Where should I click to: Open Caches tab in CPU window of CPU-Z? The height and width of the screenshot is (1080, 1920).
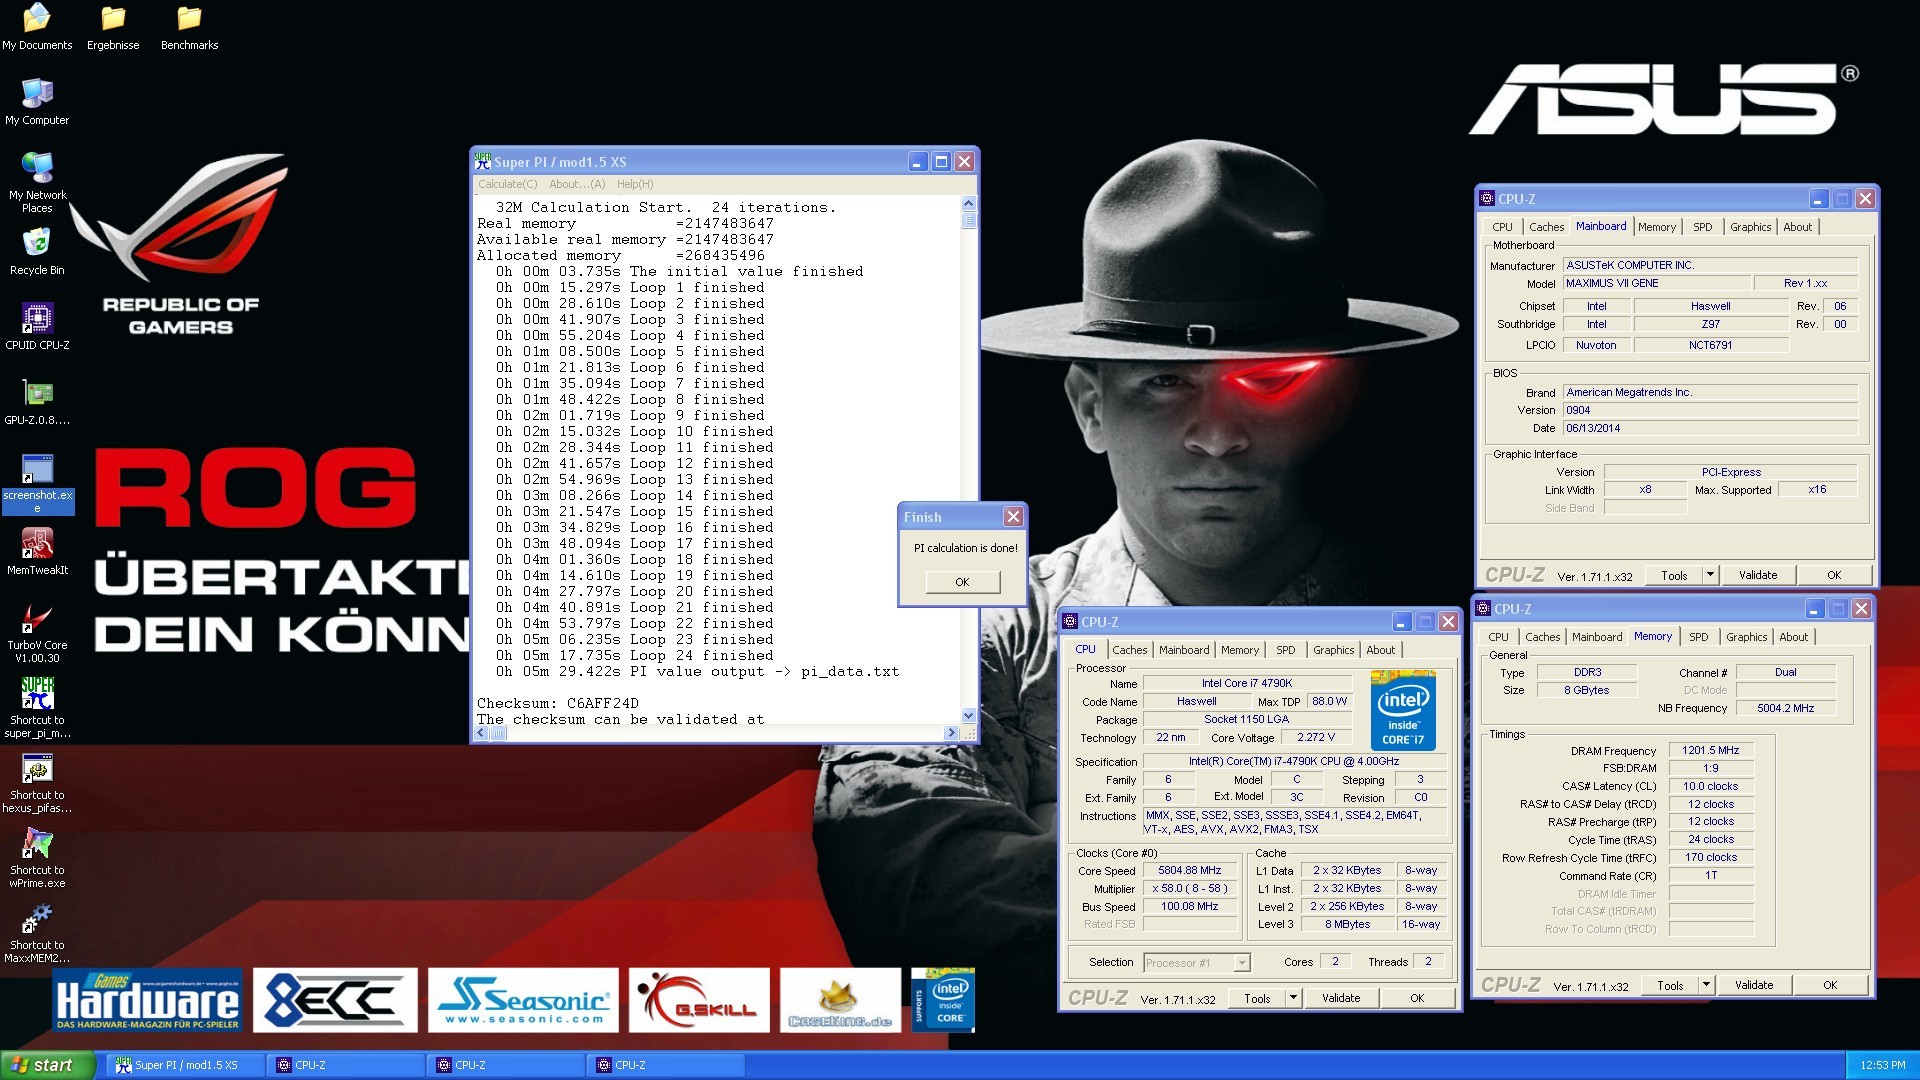click(1129, 650)
